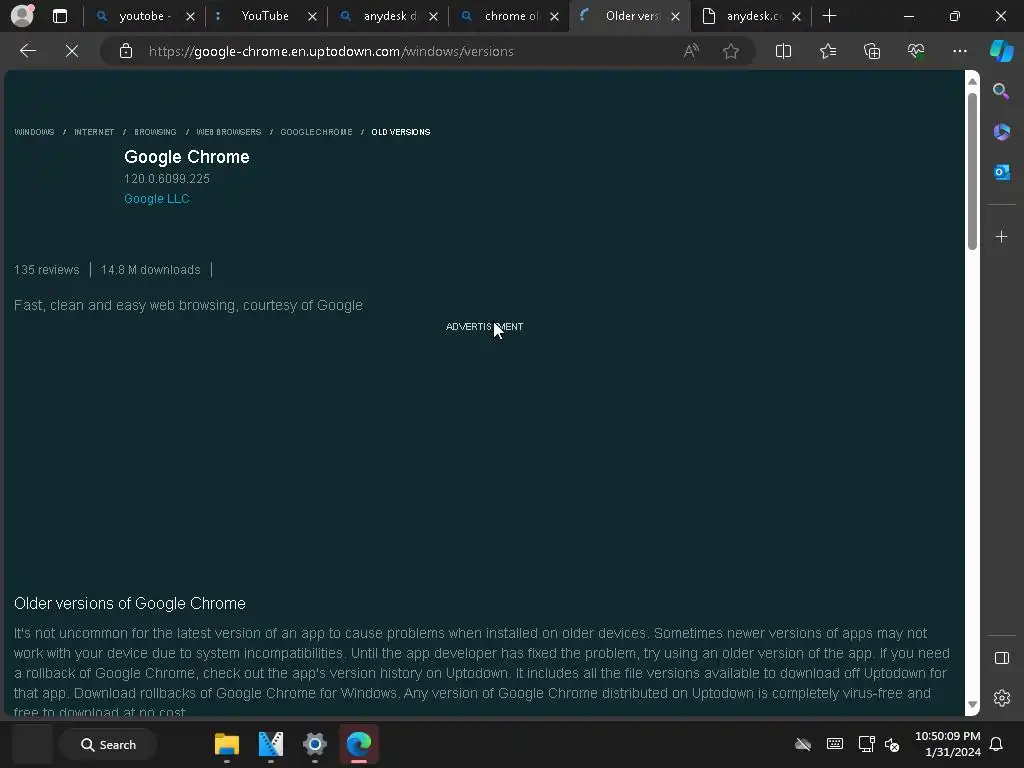Open the Google LLC developer link
The image size is (1024, 768).
click(157, 199)
